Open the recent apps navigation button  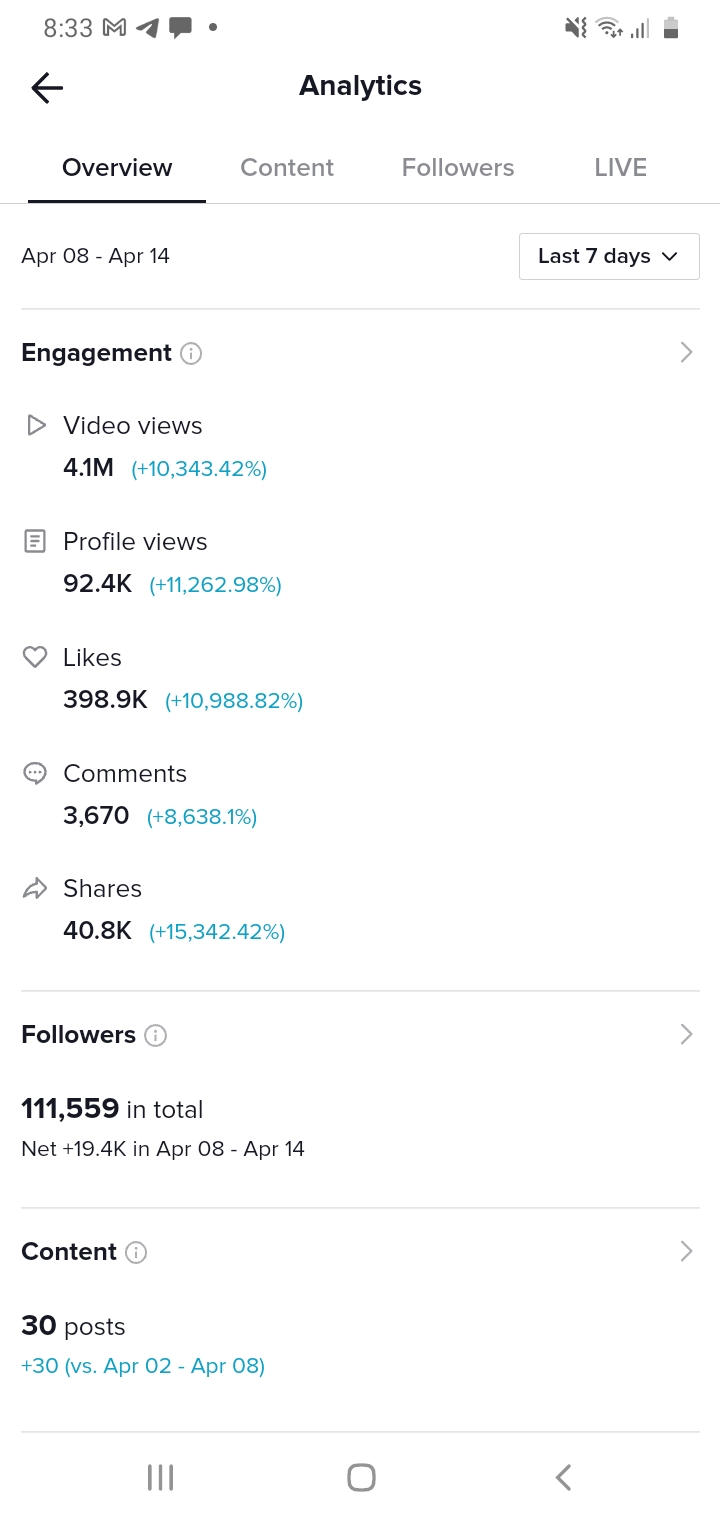(160, 1477)
